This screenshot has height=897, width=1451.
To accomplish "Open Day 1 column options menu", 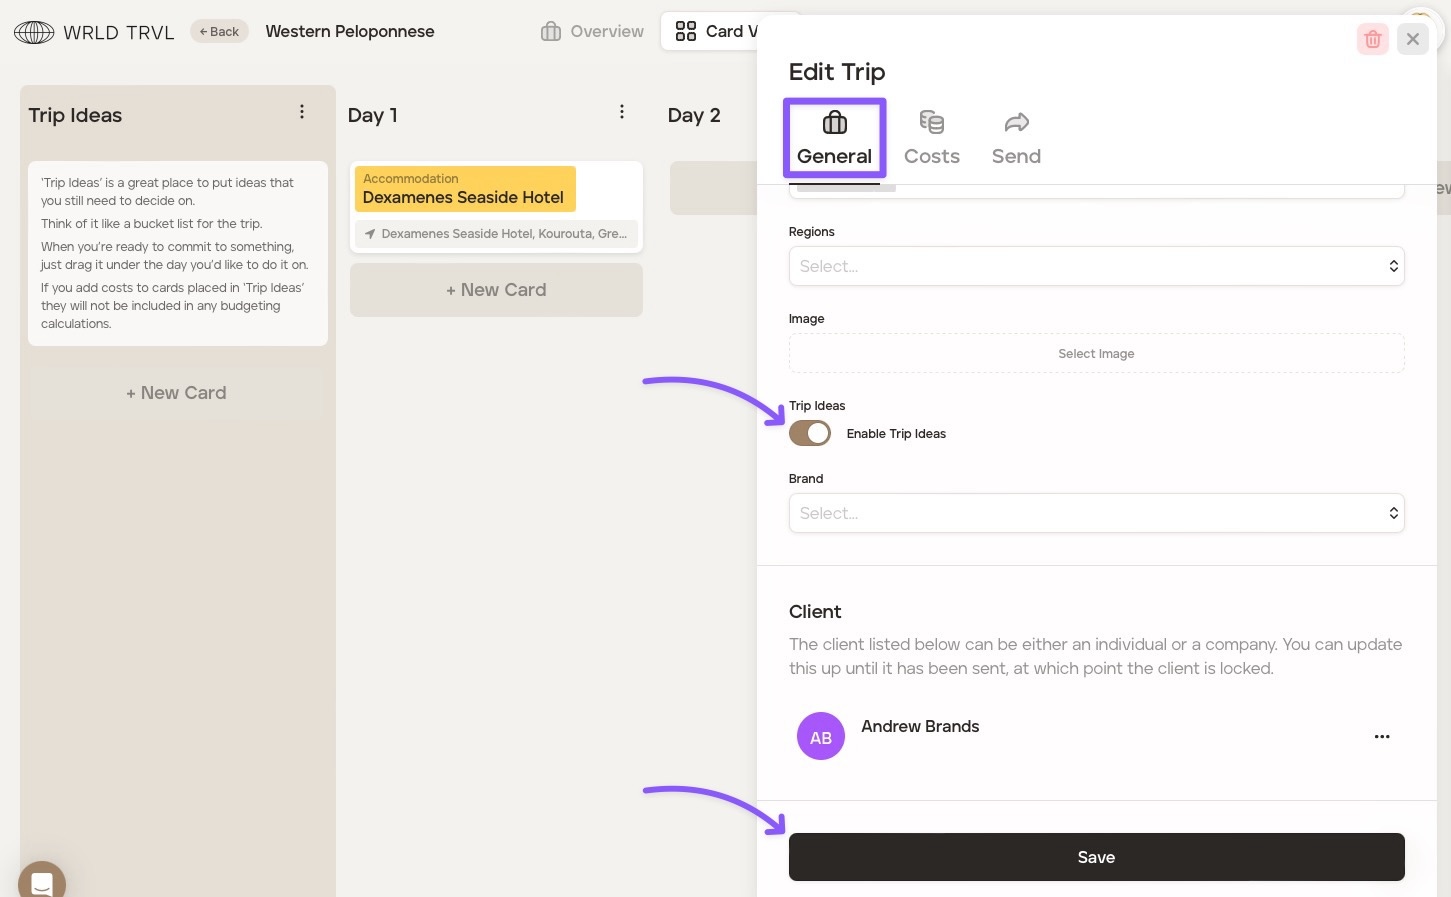I will [622, 112].
